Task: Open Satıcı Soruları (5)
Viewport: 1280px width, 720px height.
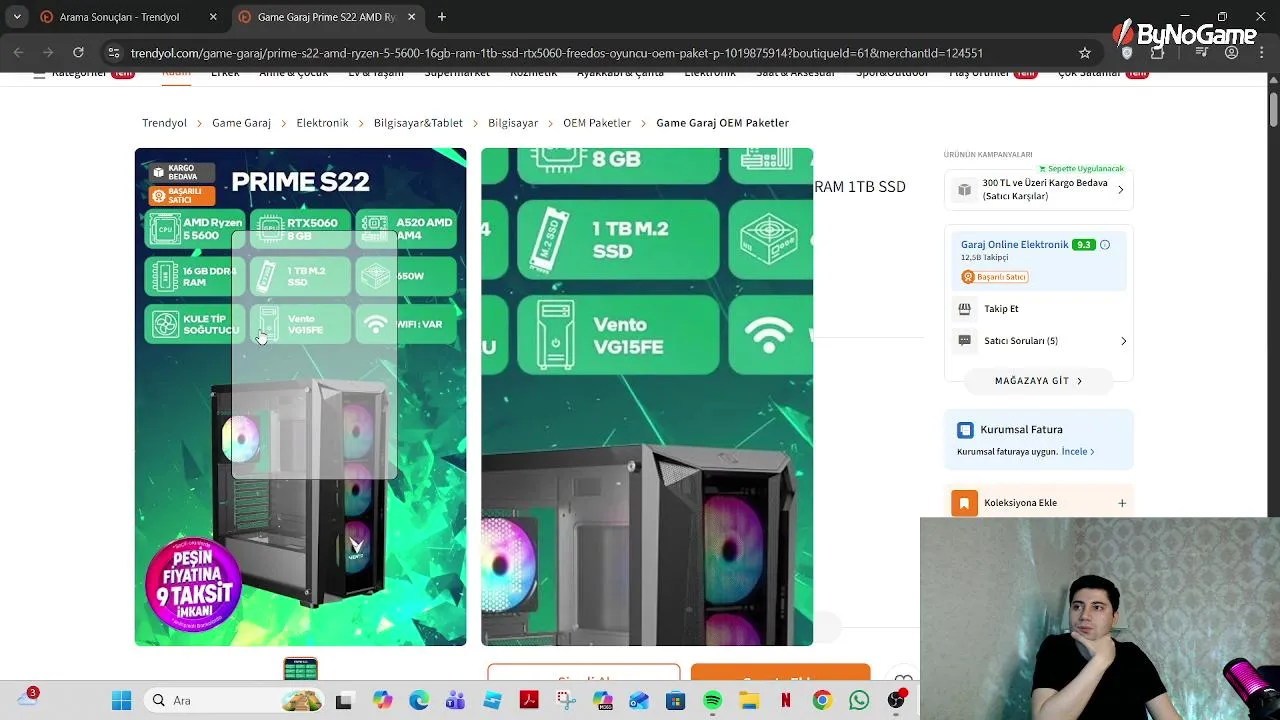Action: pos(1020,341)
